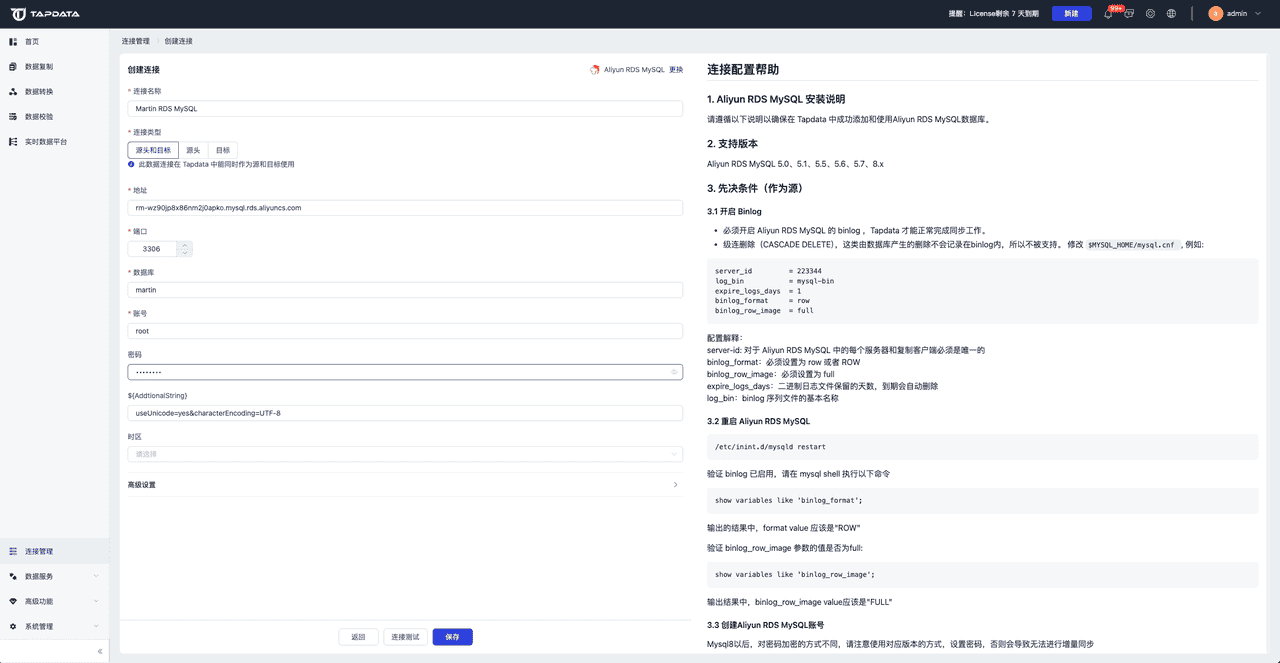Click the 保存 save button
Viewport: 1280px width, 663px height.
click(x=452, y=636)
